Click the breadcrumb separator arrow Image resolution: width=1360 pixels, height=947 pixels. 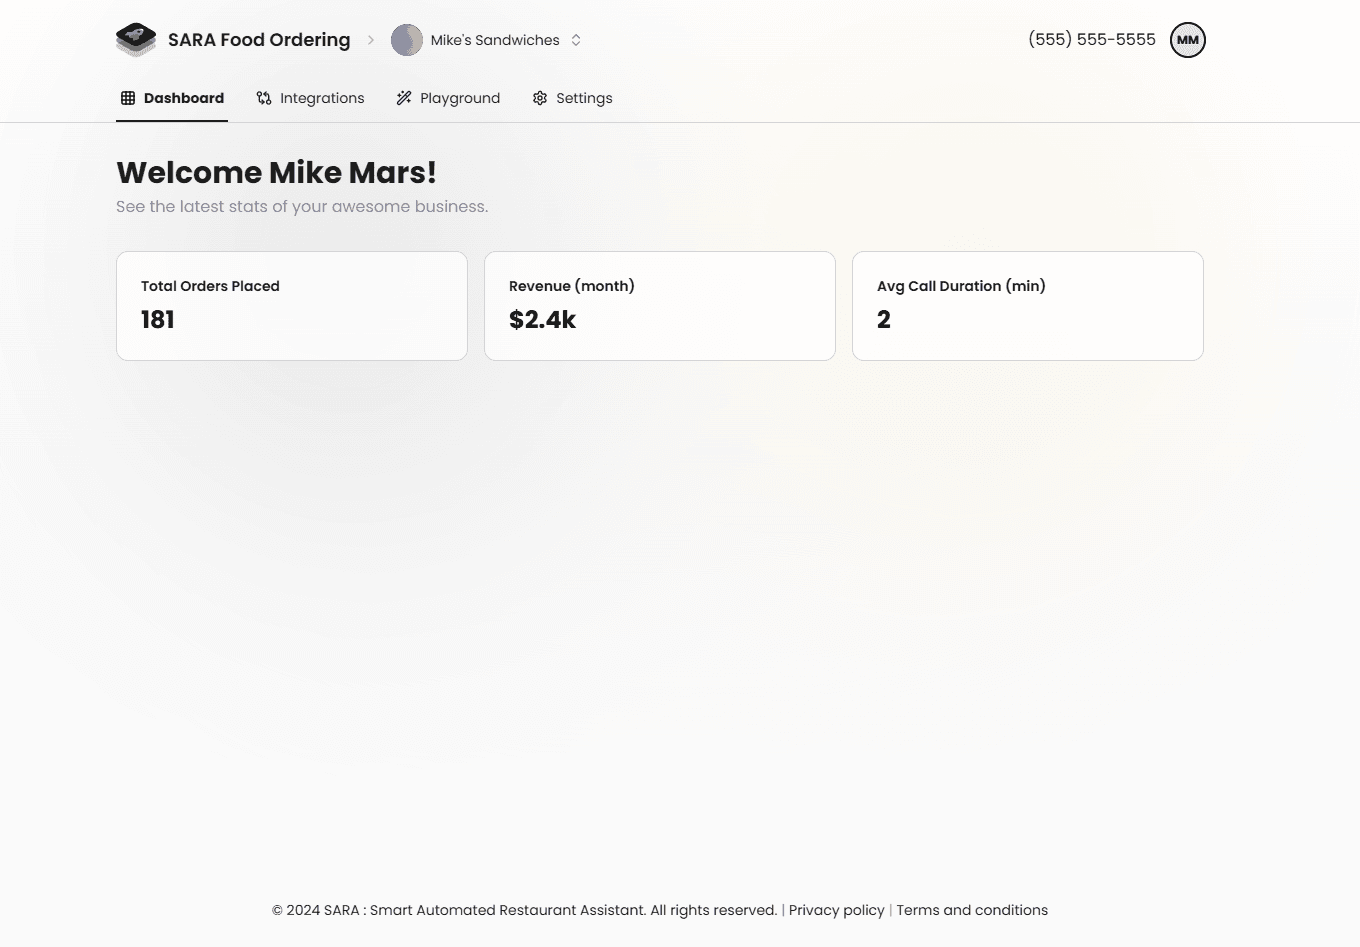(x=371, y=40)
